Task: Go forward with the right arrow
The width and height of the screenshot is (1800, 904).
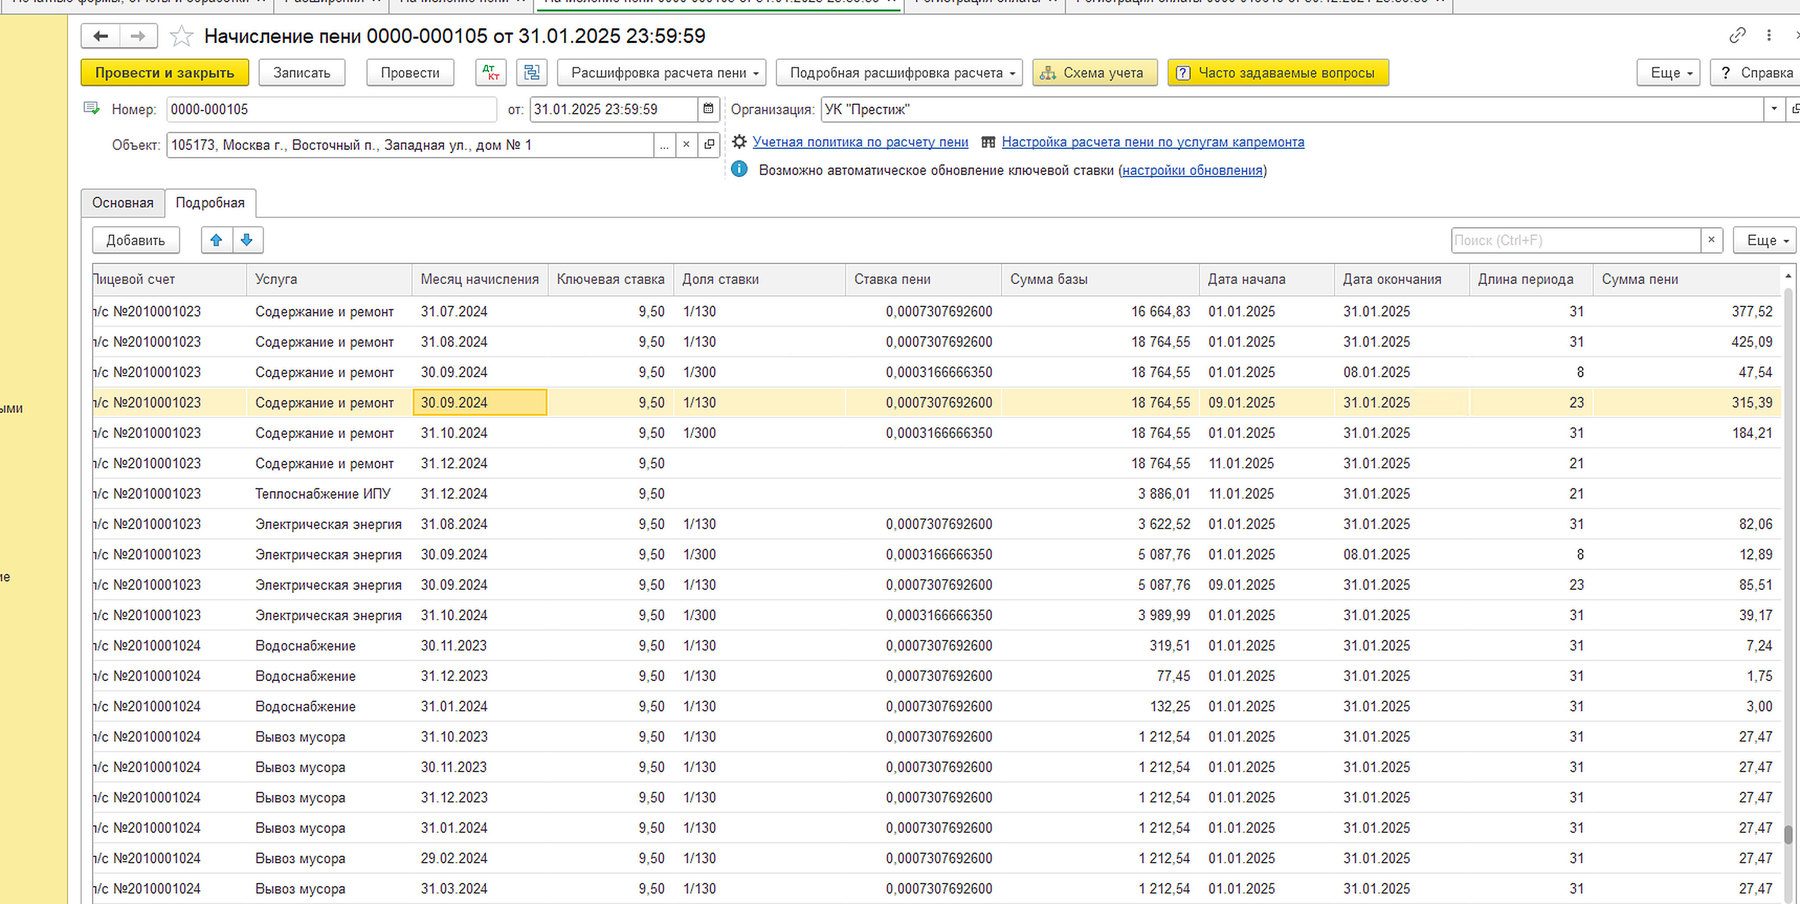Action: click(x=138, y=36)
